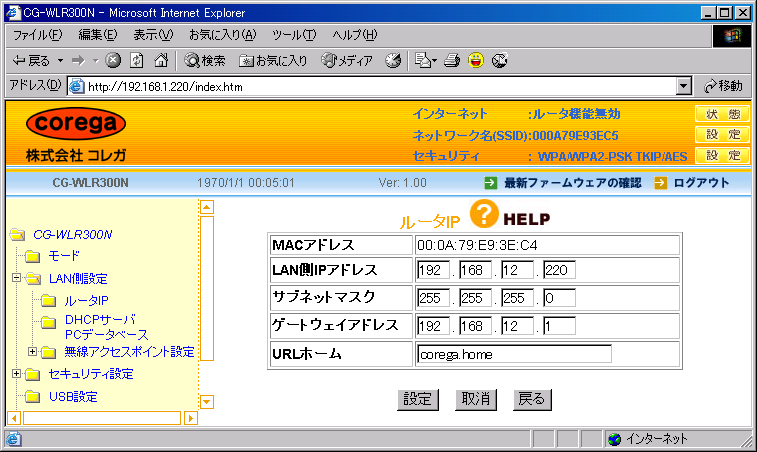The width and height of the screenshot is (757, 452).
Task: Click the 状態 status button
Action: click(722, 114)
